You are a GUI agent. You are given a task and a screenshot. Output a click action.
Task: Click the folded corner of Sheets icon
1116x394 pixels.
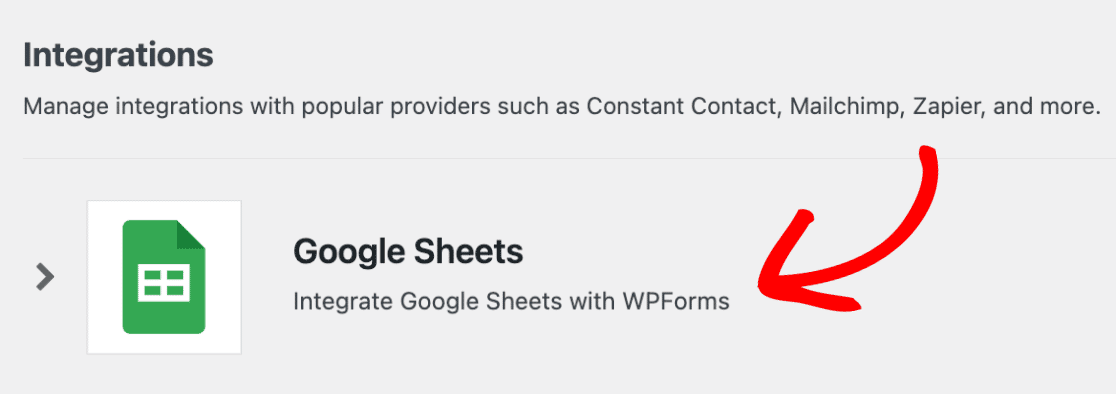(191, 235)
